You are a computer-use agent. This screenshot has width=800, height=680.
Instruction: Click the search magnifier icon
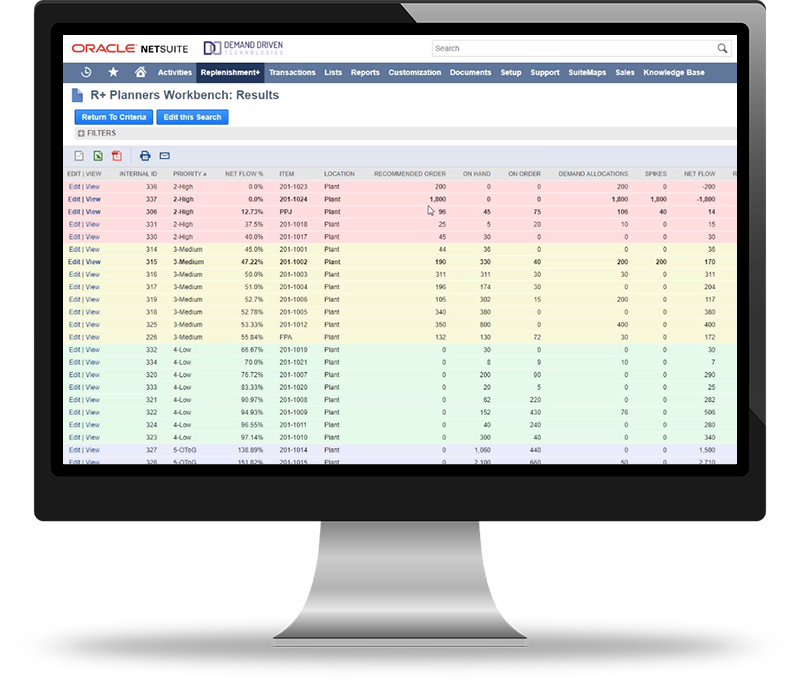click(x=722, y=48)
